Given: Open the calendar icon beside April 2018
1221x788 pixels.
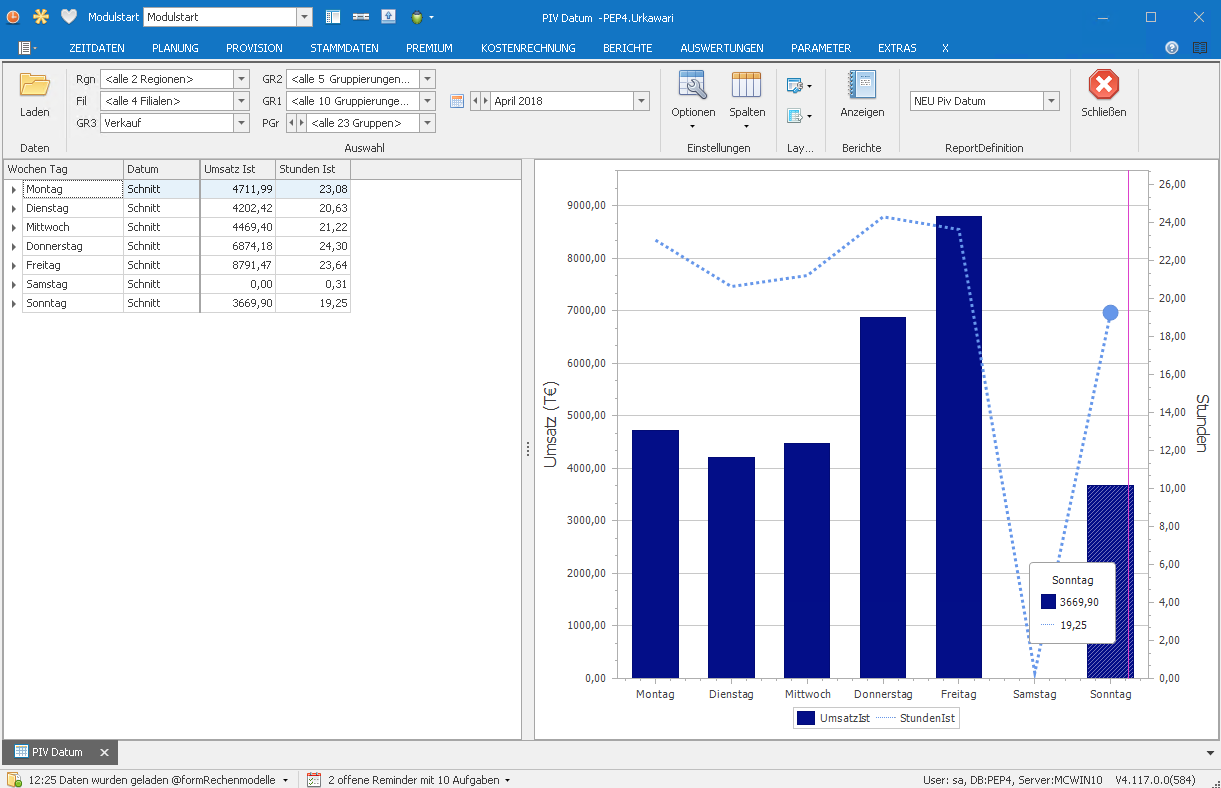Looking at the screenshot, I should (457, 101).
